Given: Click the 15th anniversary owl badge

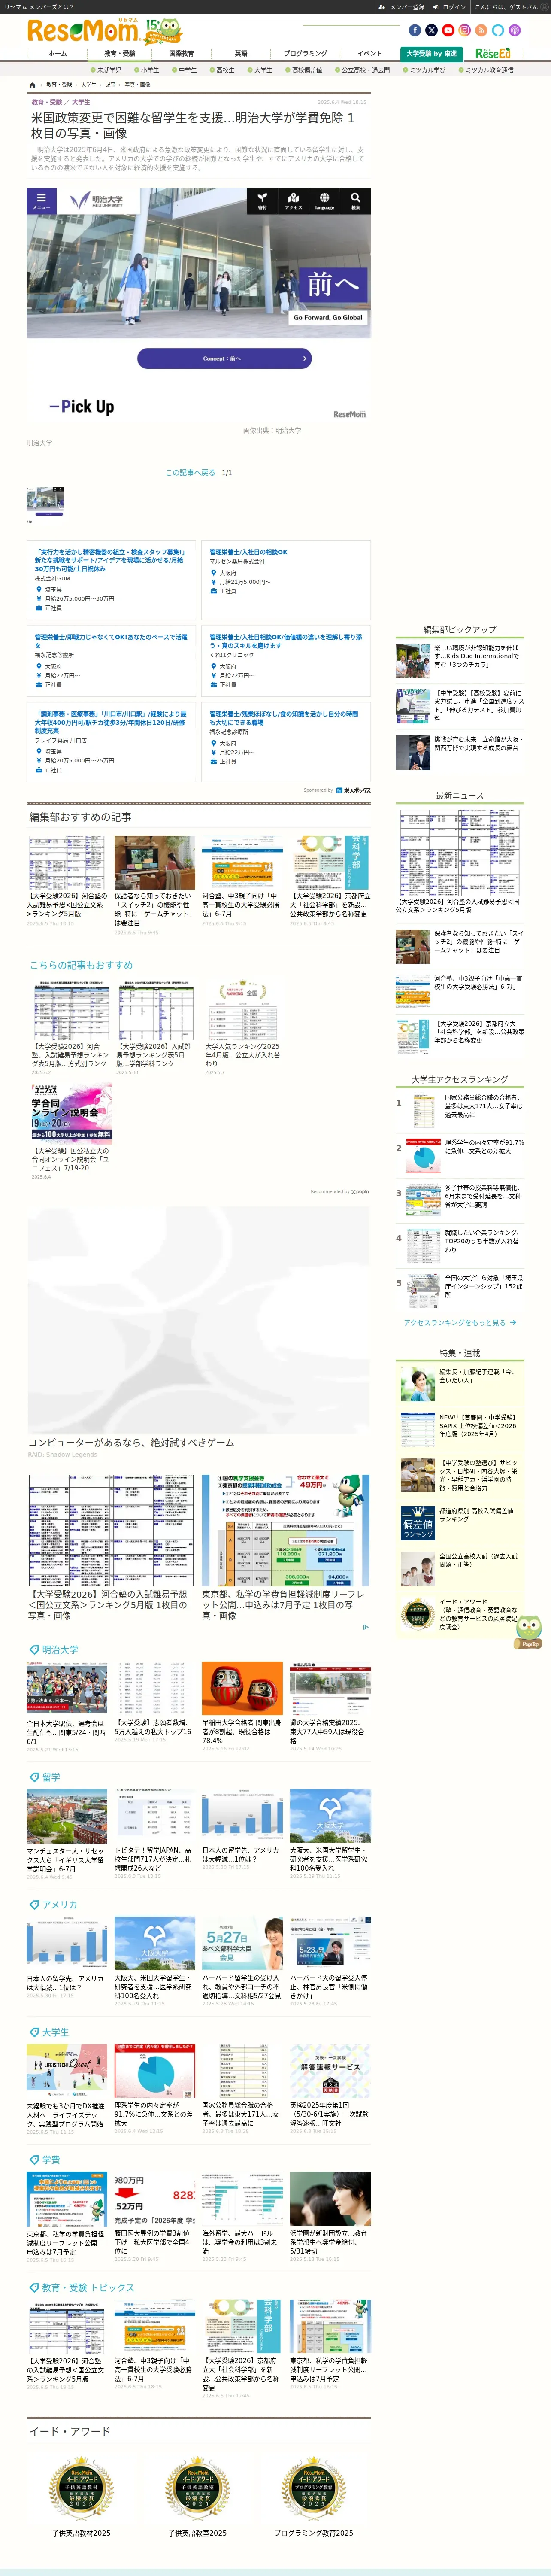Looking at the screenshot, I should pos(164,31).
